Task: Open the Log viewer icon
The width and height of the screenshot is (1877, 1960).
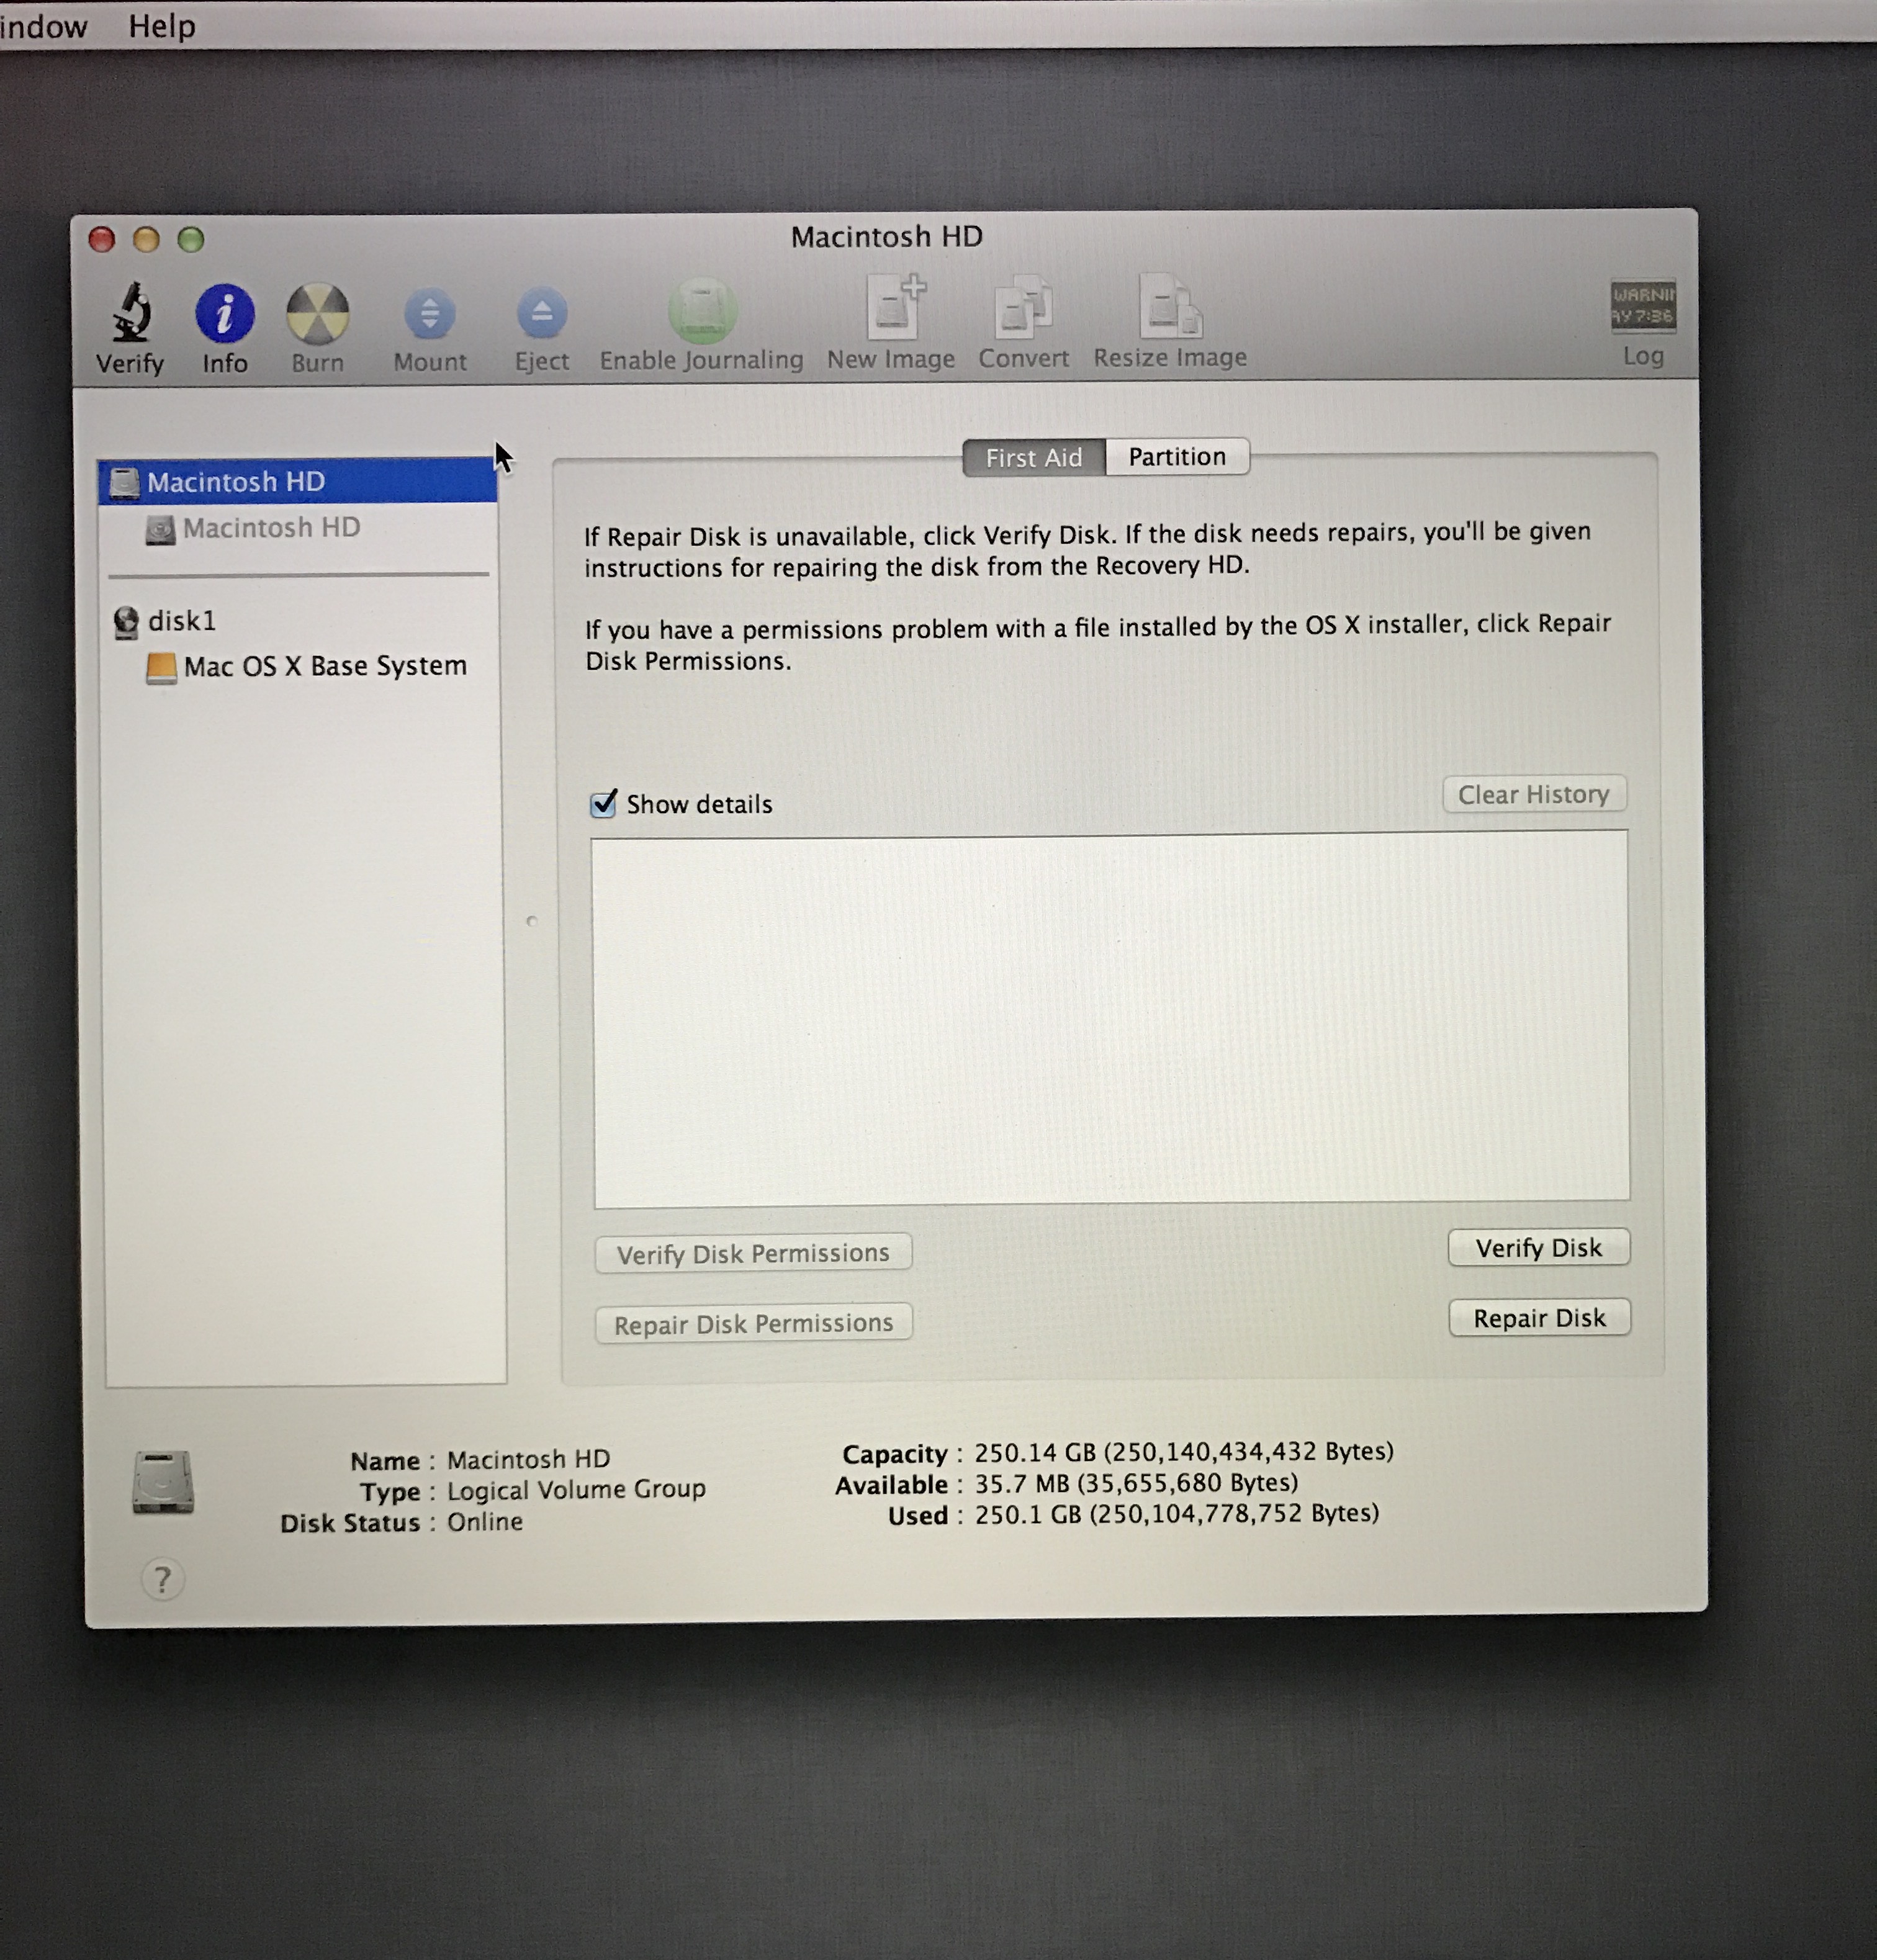Action: click(1642, 306)
